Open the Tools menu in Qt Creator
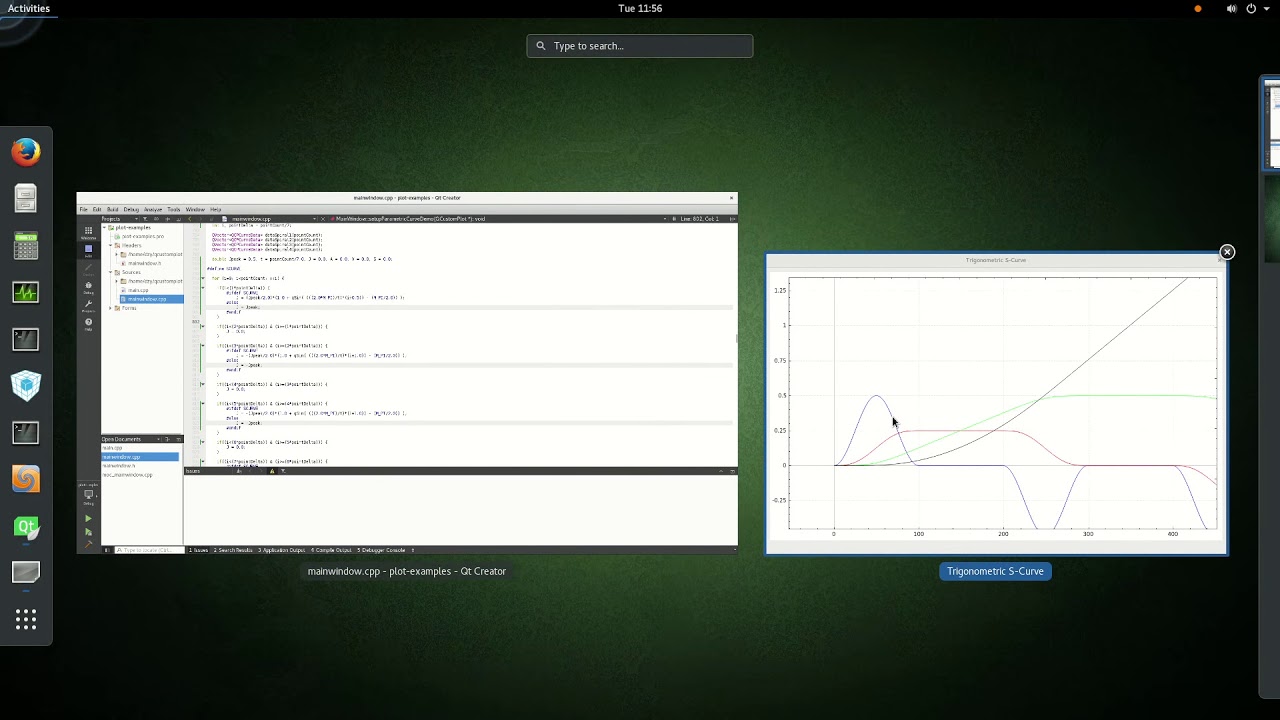Viewport: 1280px width, 720px height. coord(174,209)
